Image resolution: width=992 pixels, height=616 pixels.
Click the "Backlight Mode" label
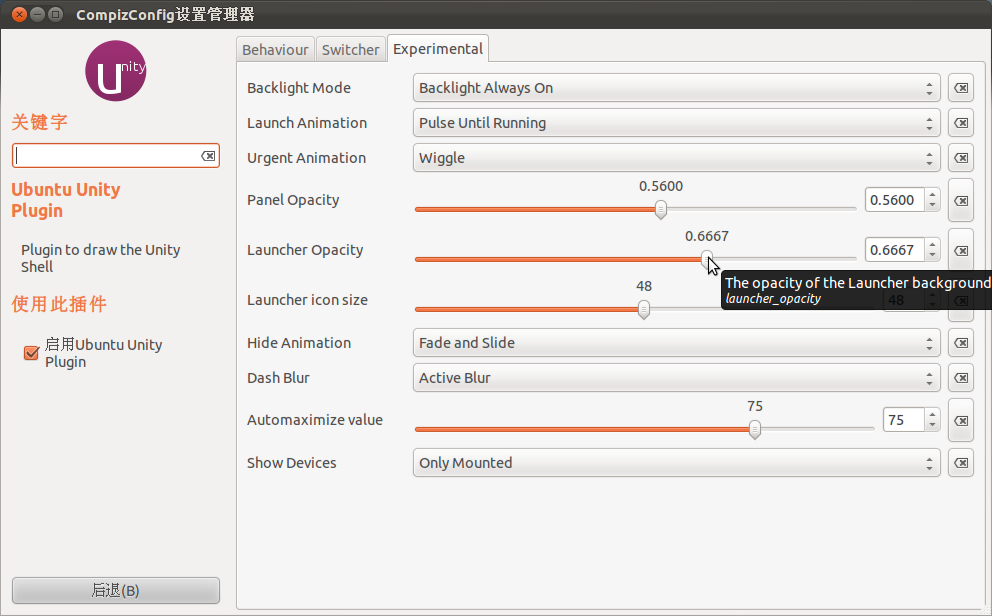[299, 88]
